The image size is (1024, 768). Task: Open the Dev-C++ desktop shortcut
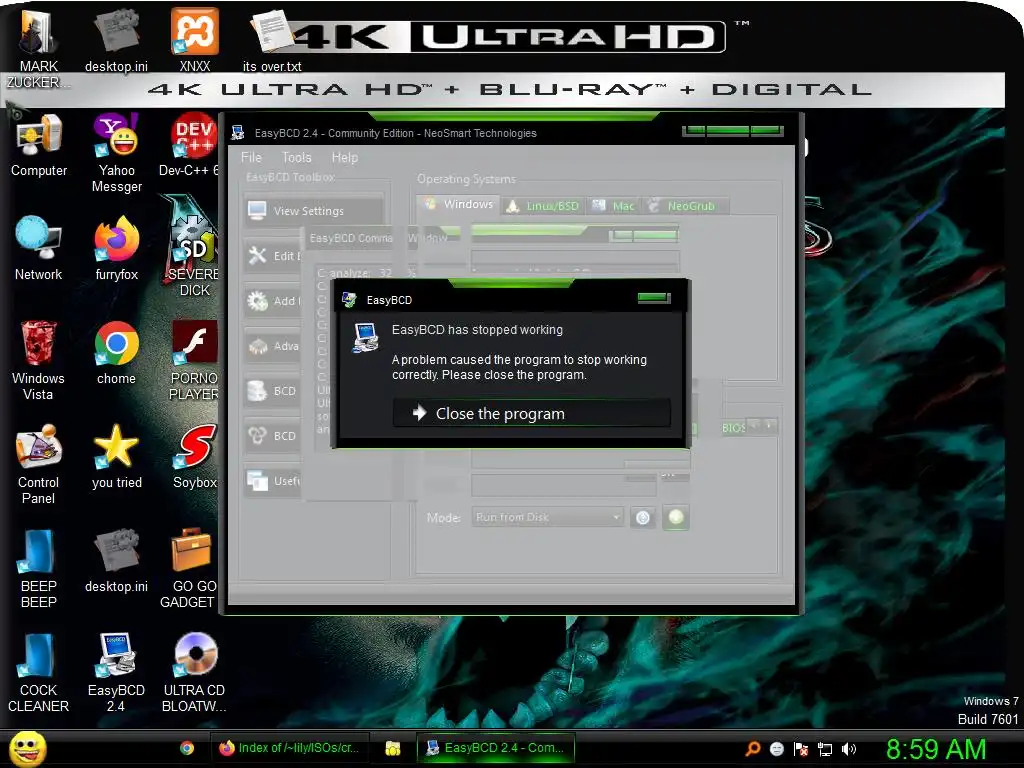coord(188,146)
